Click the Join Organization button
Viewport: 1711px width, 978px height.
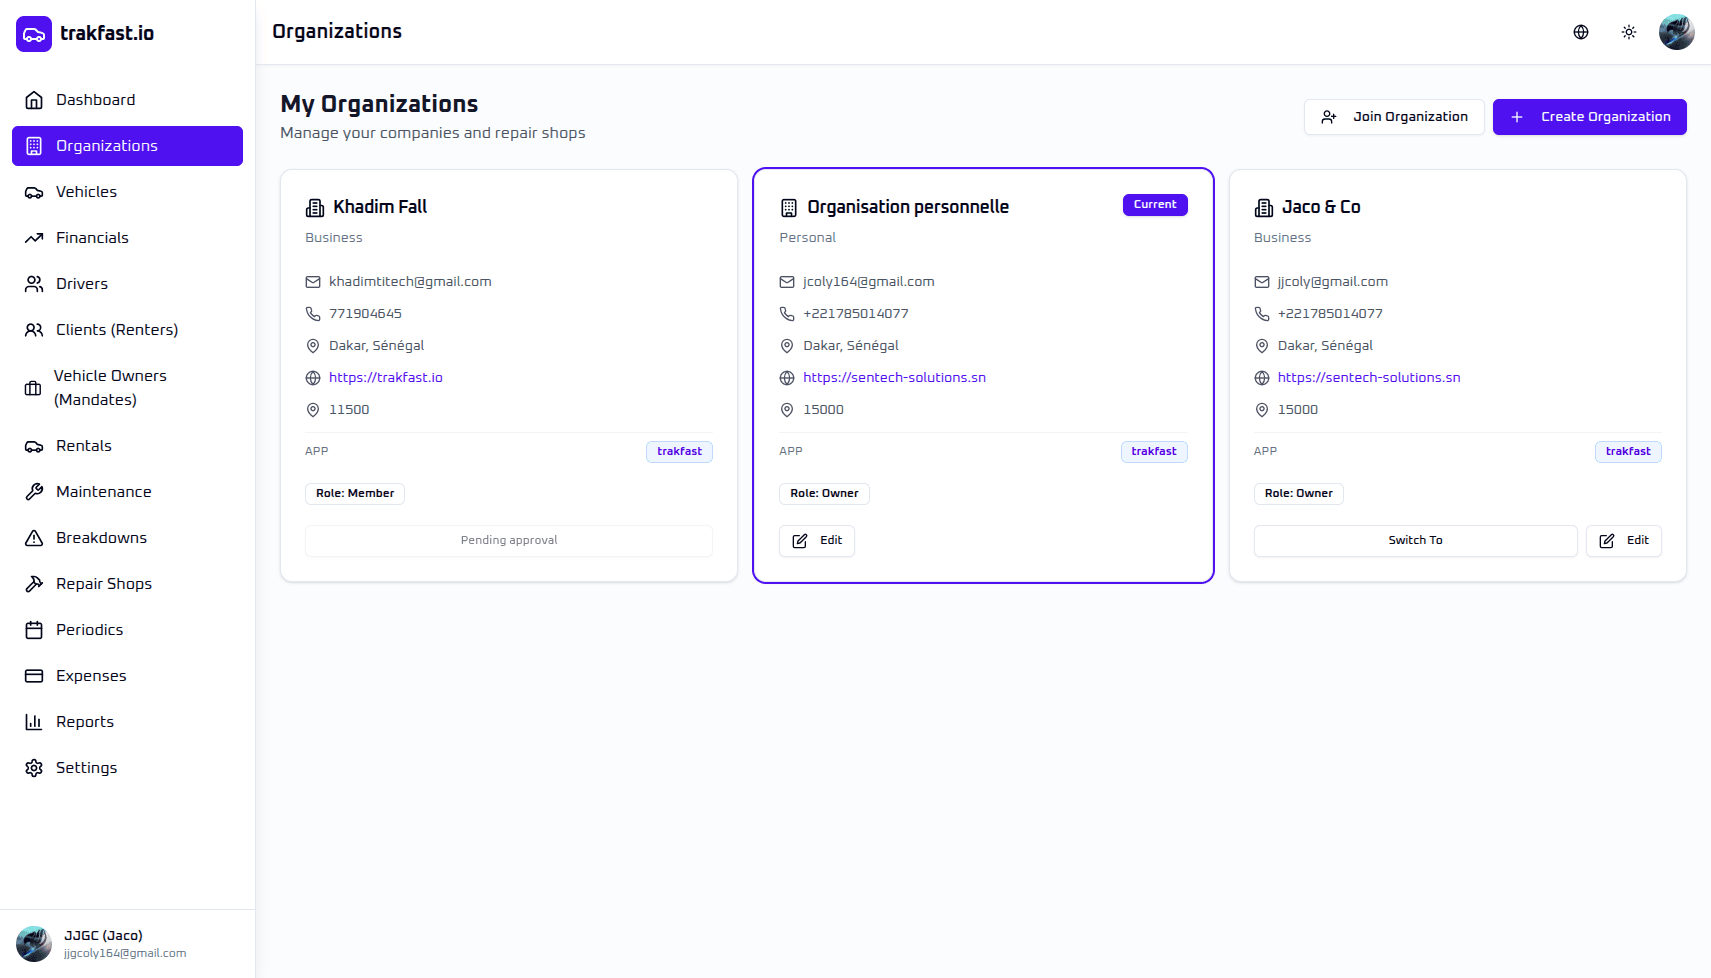(1394, 117)
